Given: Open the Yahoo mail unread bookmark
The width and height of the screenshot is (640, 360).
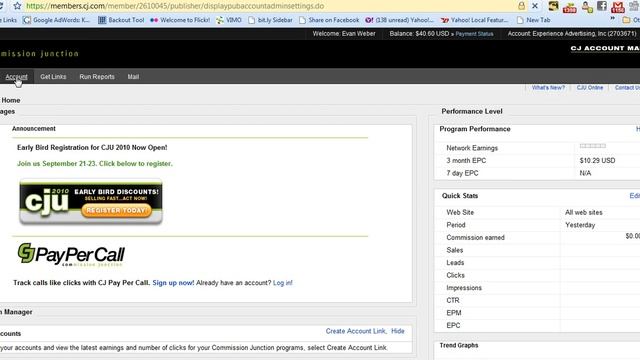Looking at the screenshot, I should click(x=399, y=20).
